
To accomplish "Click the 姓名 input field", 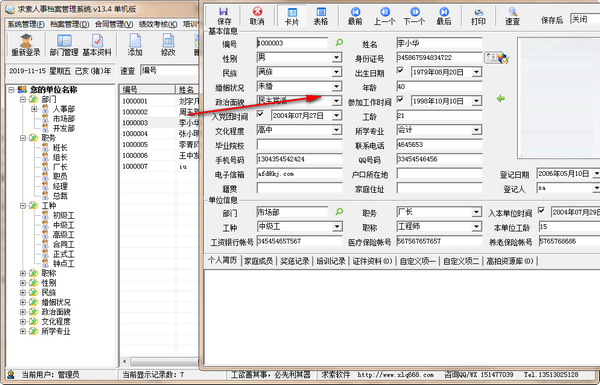I will [439, 43].
